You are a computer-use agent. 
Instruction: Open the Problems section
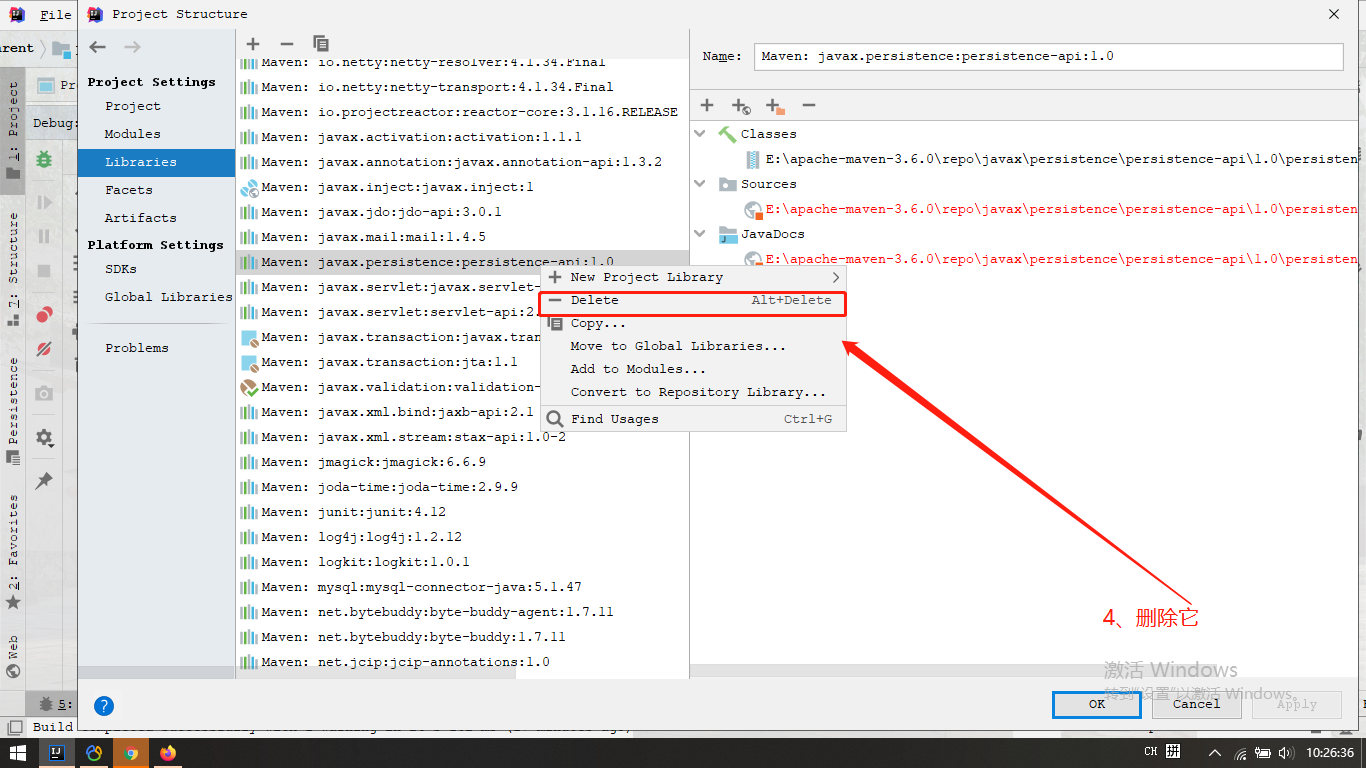pos(137,348)
